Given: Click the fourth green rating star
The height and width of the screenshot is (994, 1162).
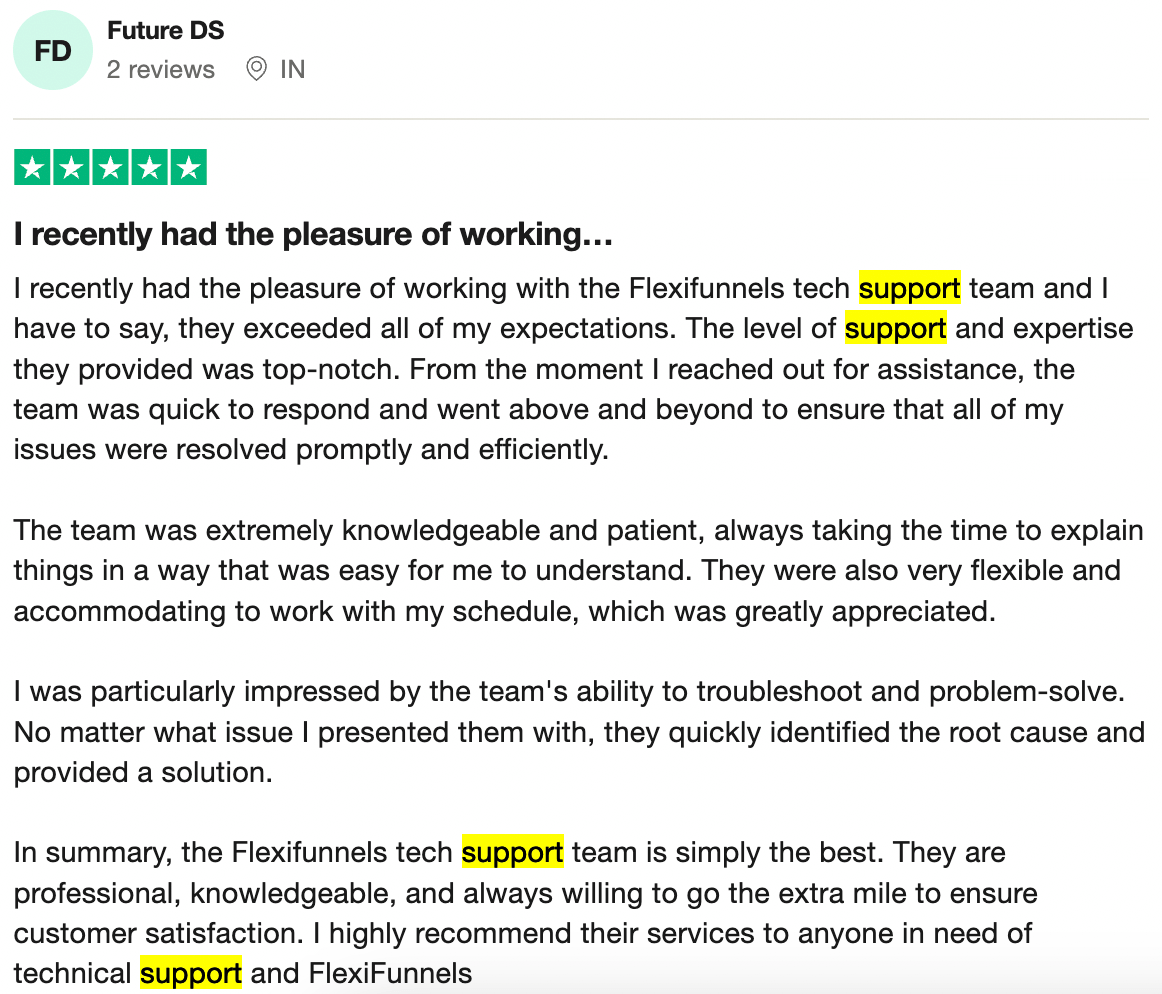Looking at the screenshot, I should pos(149,167).
